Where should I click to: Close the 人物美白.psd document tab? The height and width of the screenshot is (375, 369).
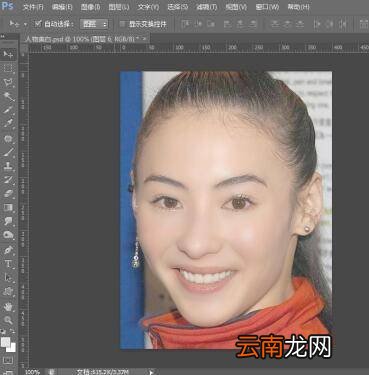(145, 39)
